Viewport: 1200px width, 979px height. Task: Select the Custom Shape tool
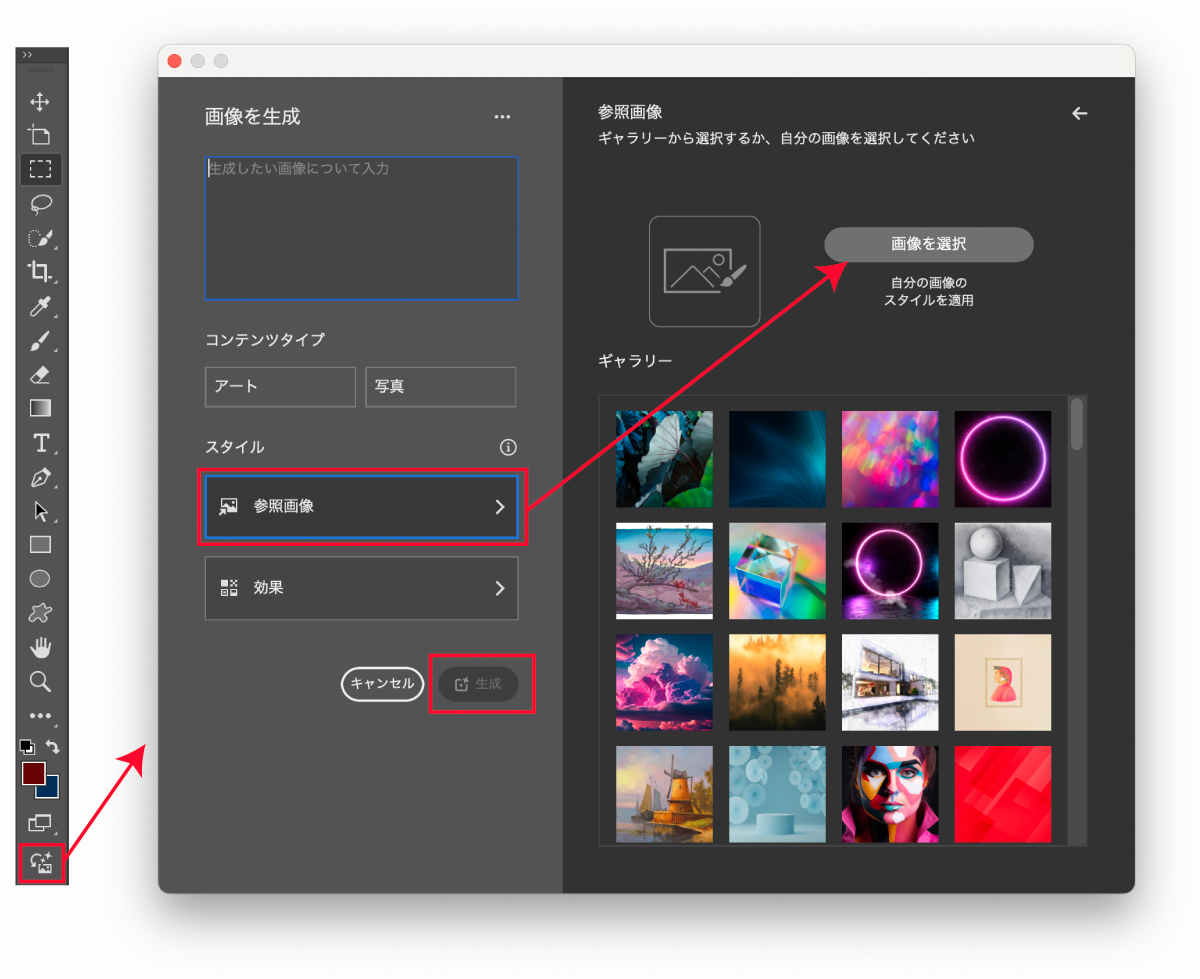click(40, 613)
